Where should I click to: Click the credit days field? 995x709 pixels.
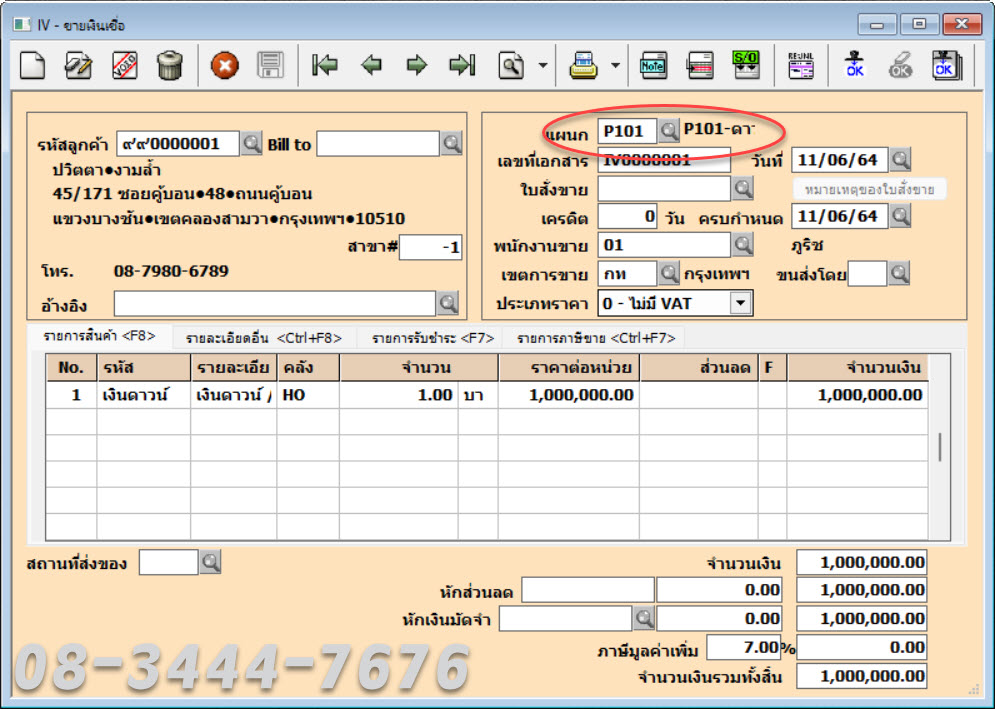(x=627, y=216)
